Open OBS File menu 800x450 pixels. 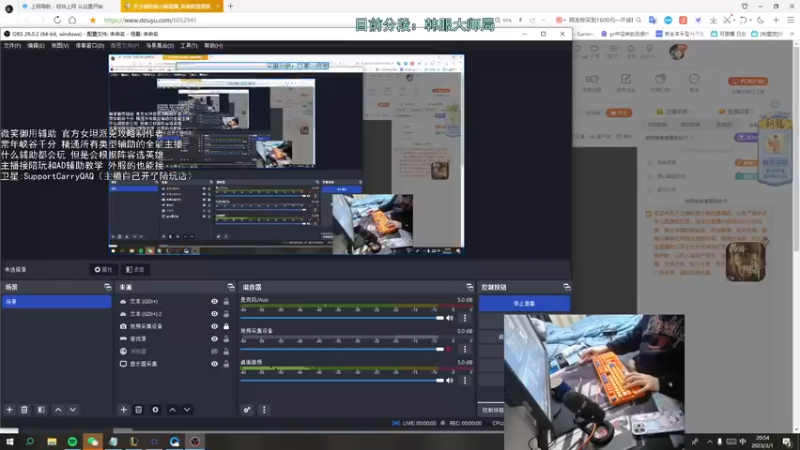[x=12, y=45]
